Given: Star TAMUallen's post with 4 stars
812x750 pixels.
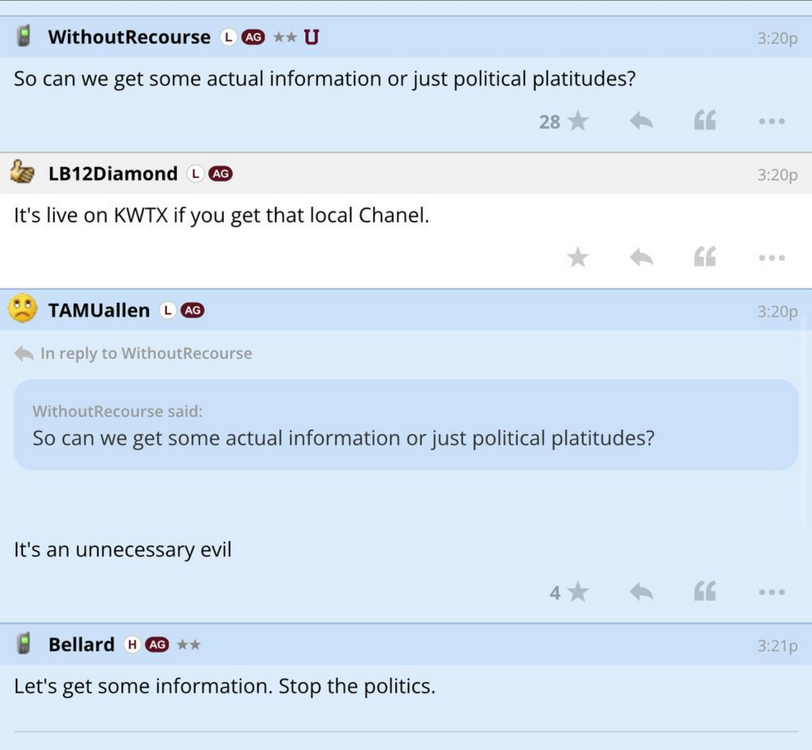Looking at the screenshot, I should tap(577, 592).
